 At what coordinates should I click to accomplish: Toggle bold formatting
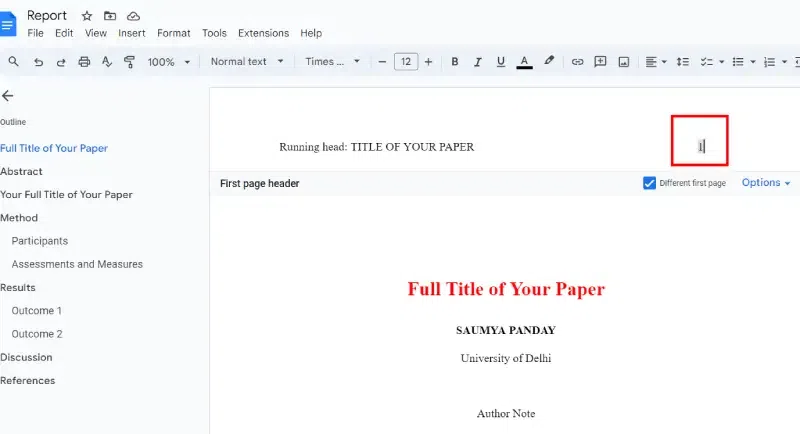coord(455,62)
